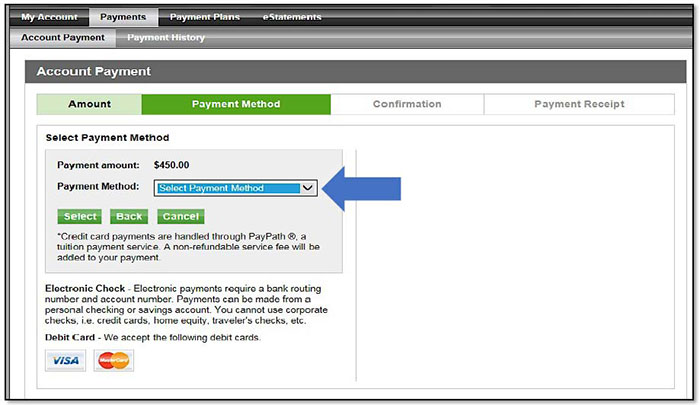Click the Debit Card description text
Image resolution: width=700 pixels, height=405 pixels.
[153, 338]
